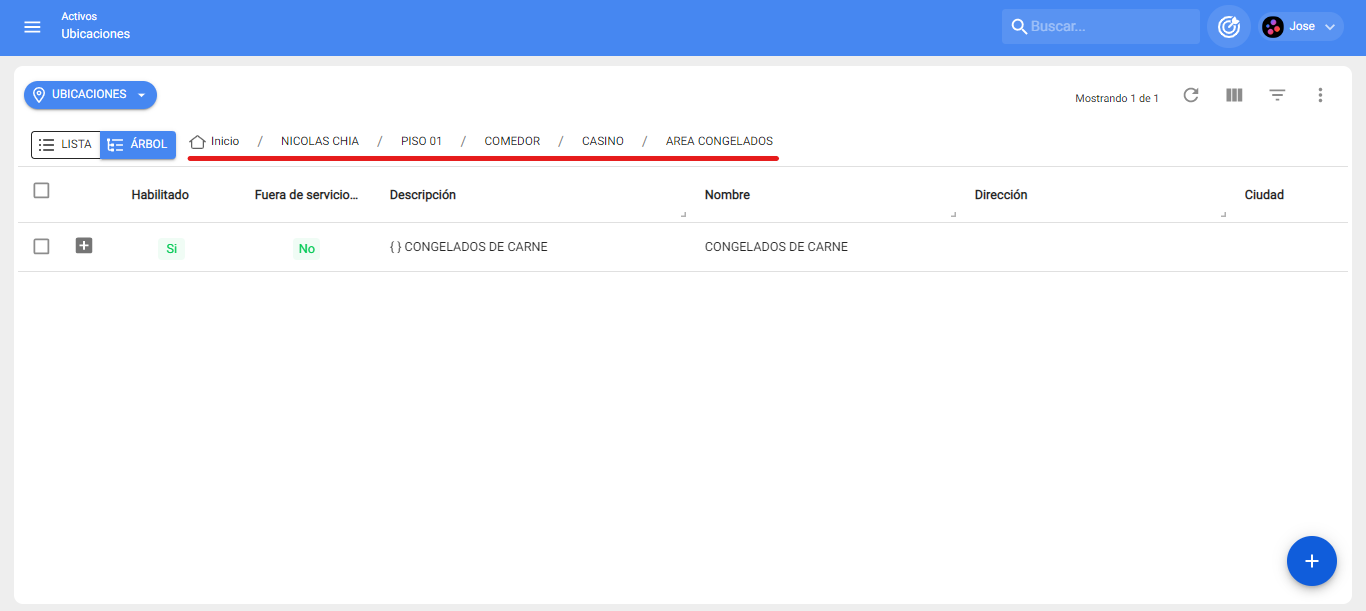The width and height of the screenshot is (1366, 611).
Task: Expand the CONGELADOS DE CARNE row
Action: pyautogui.click(x=84, y=245)
